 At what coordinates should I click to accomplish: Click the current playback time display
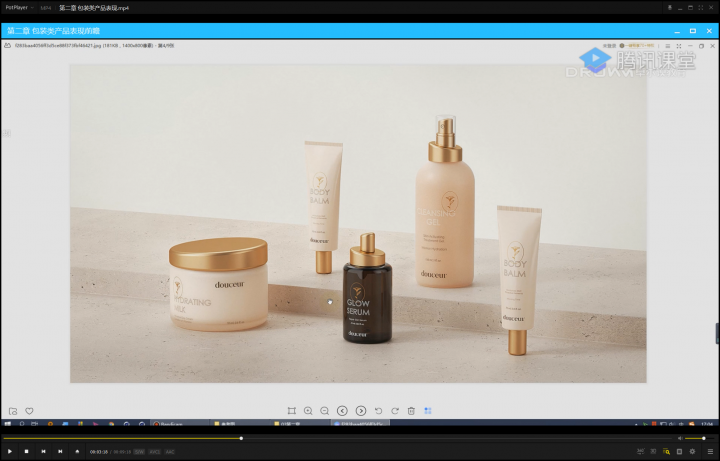coord(99,452)
